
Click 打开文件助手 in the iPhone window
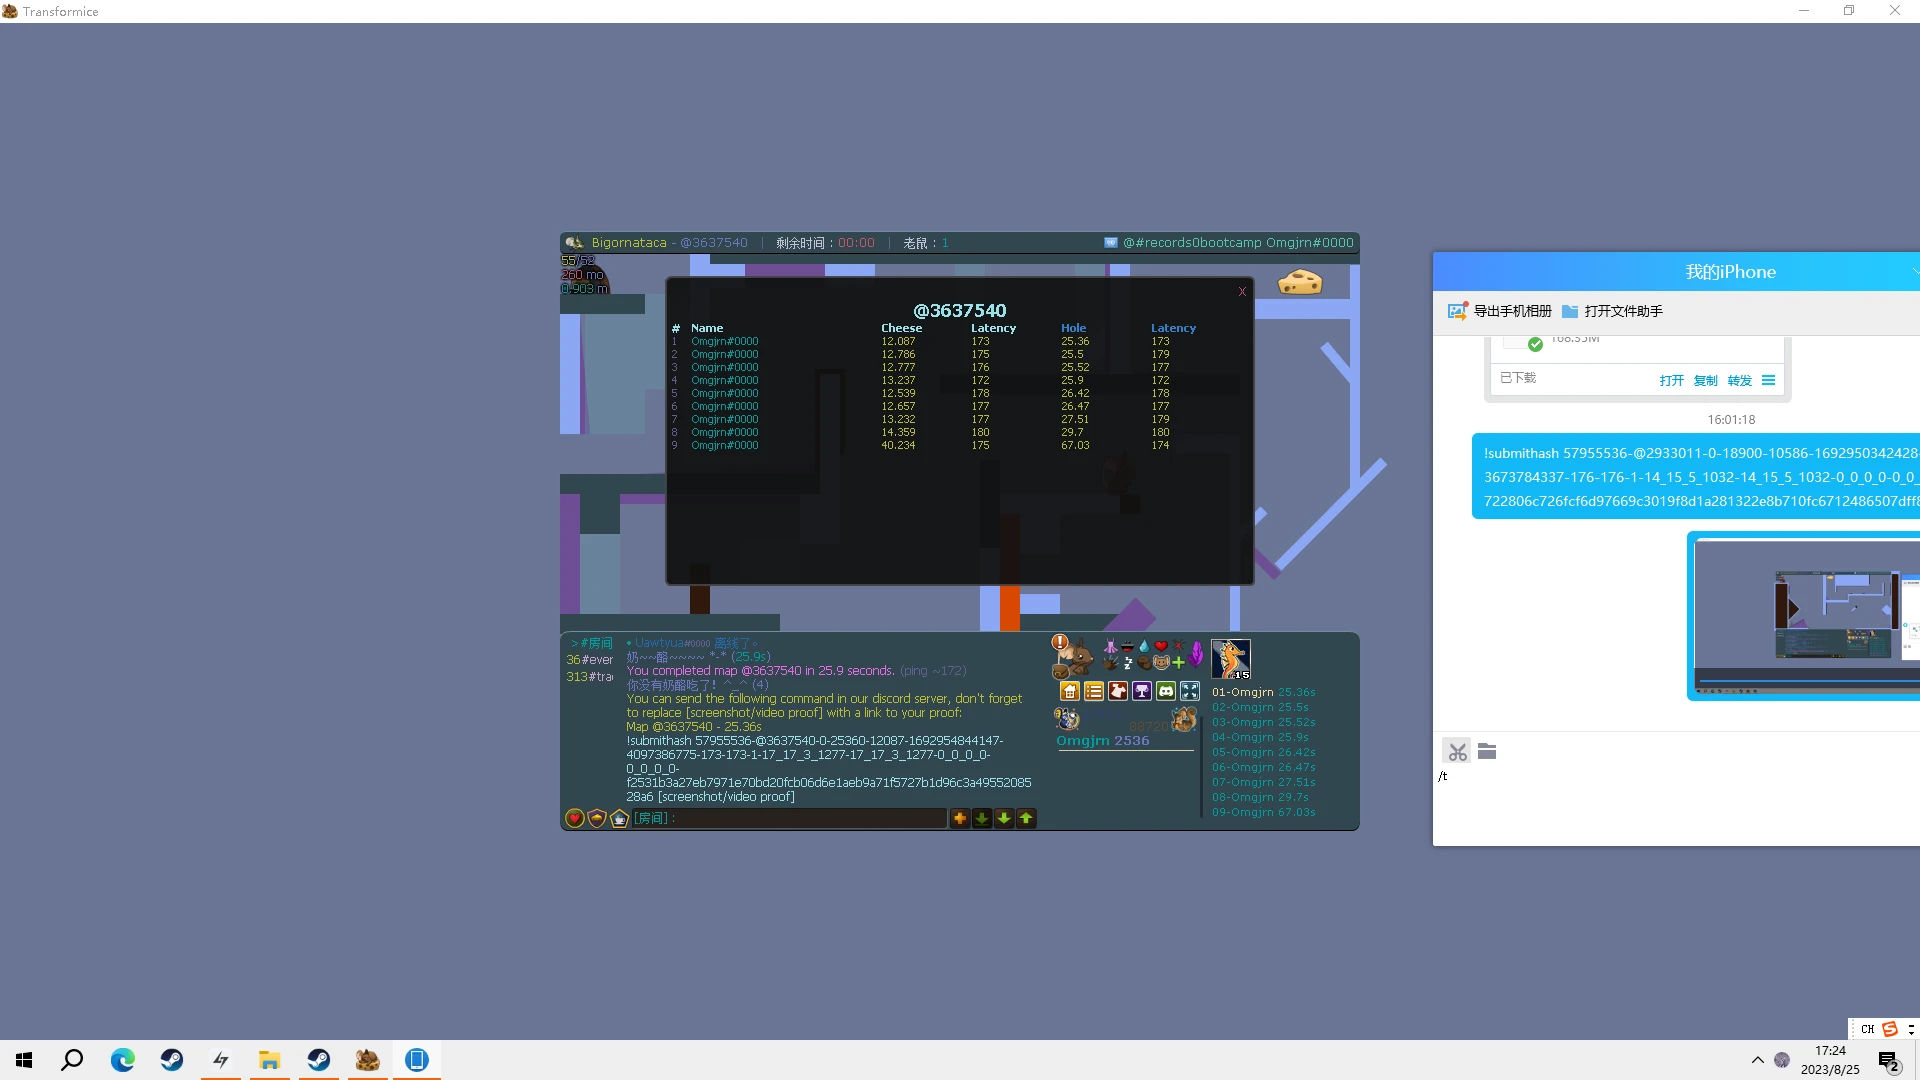pos(1613,311)
